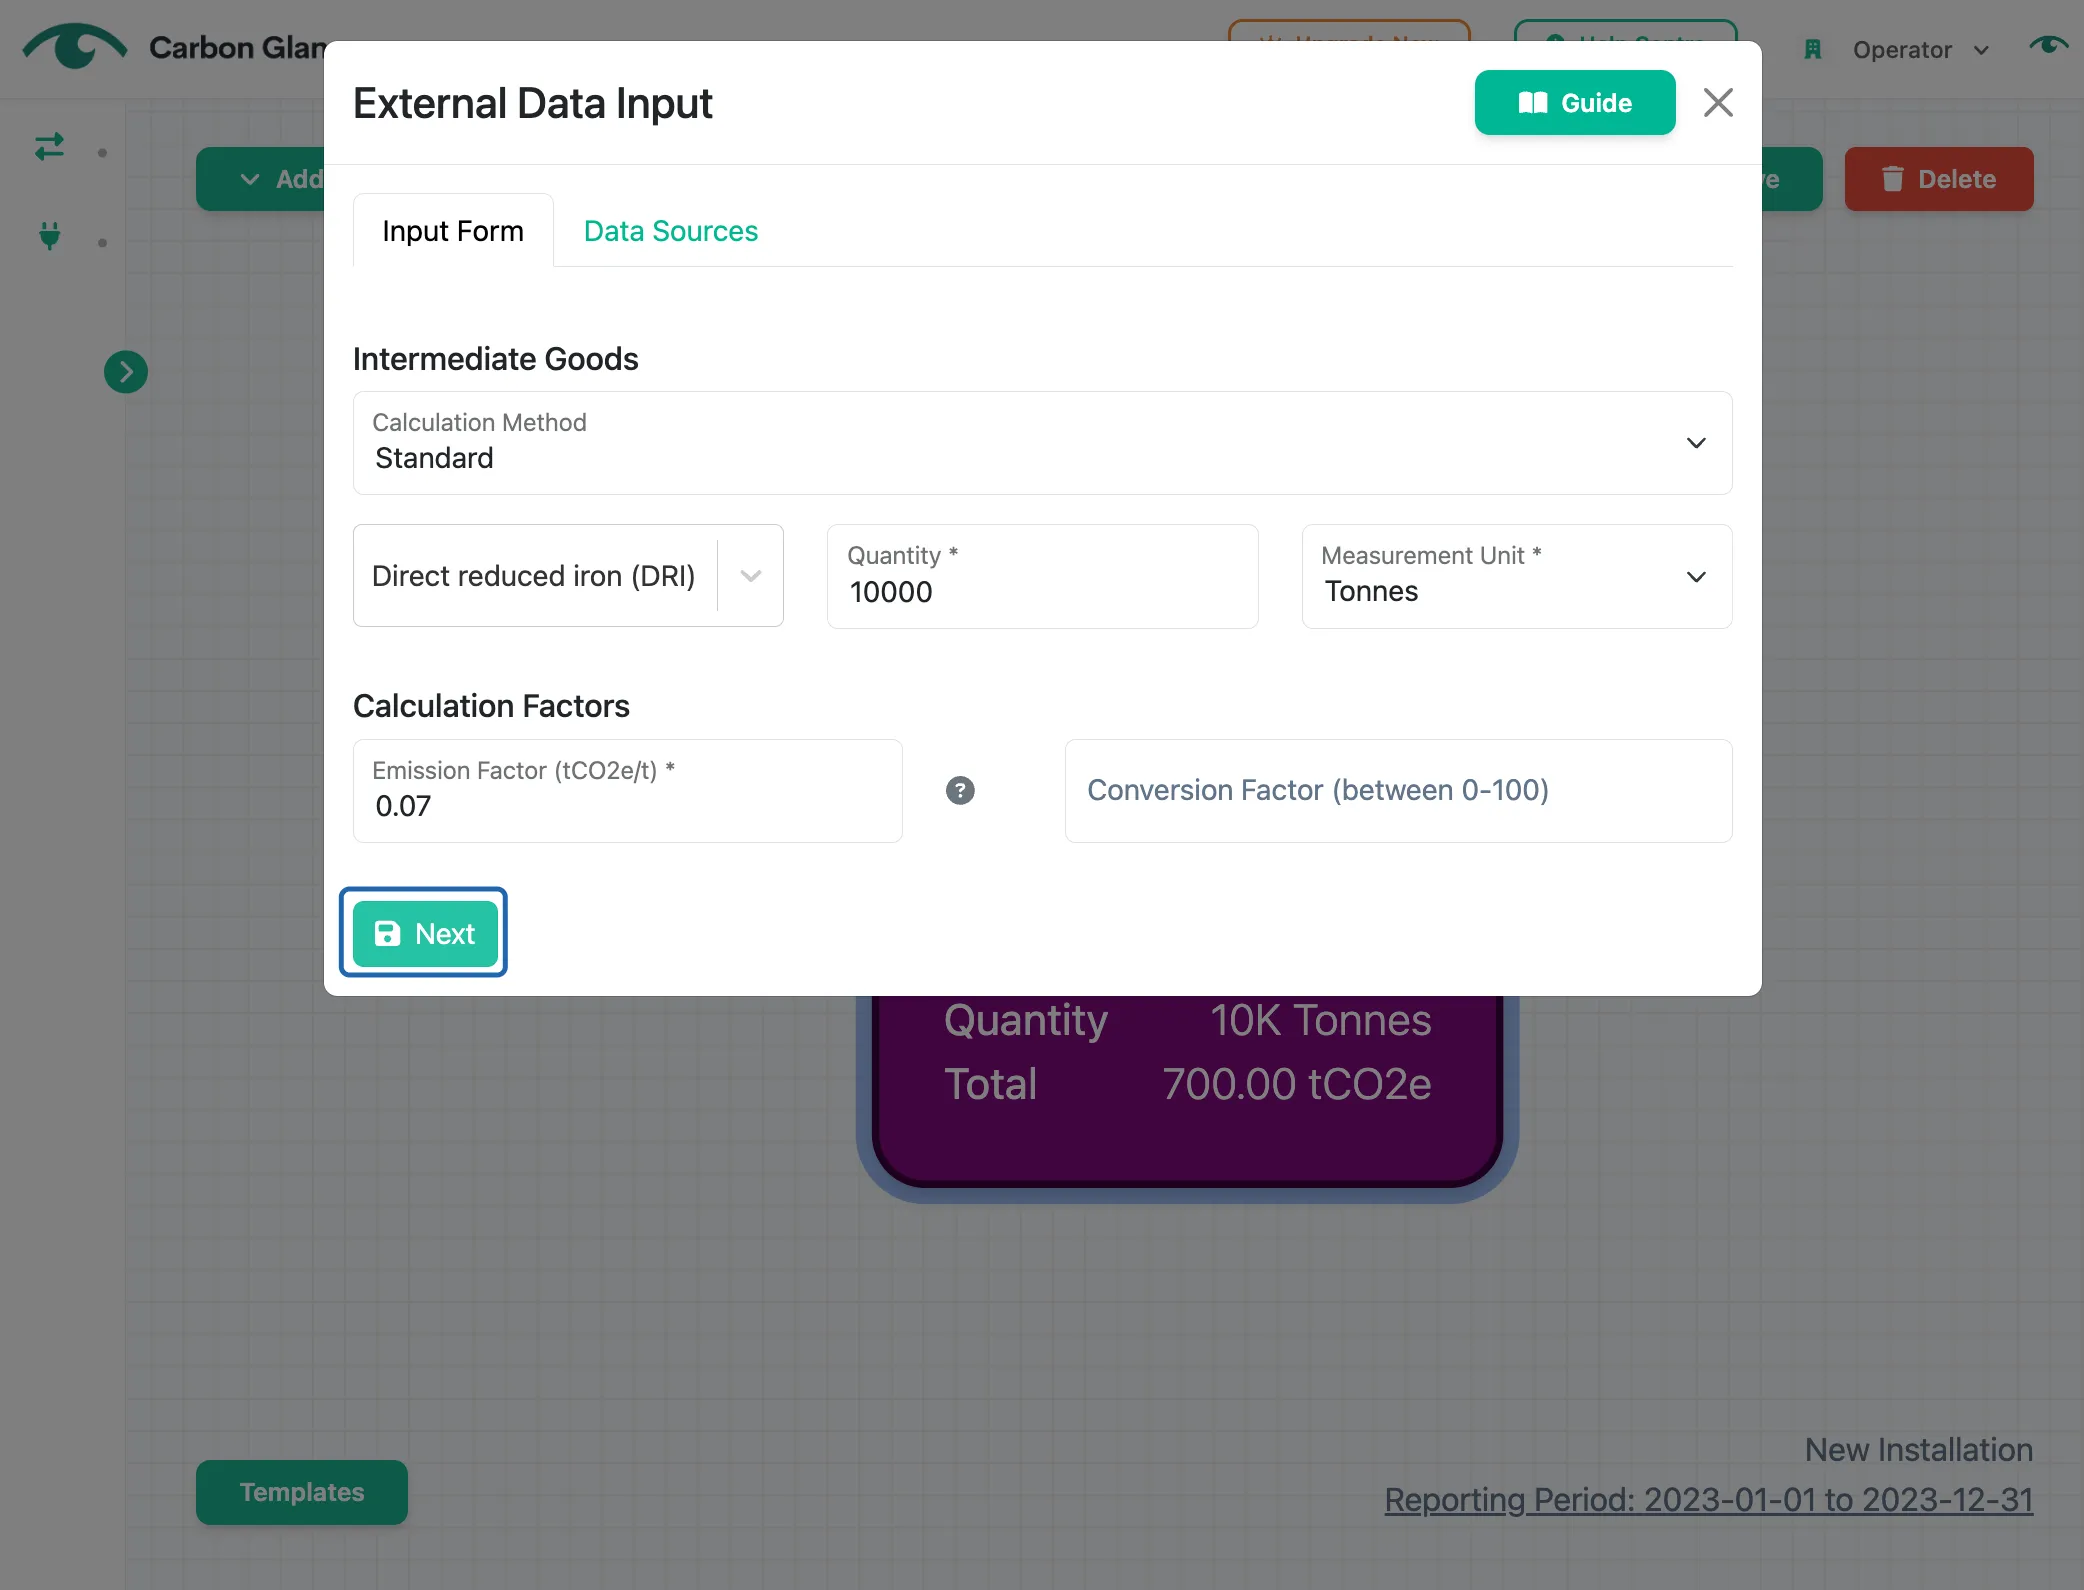This screenshot has height=1590, width=2084.
Task: Click the eye icon at top right
Action: tap(2047, 45)
